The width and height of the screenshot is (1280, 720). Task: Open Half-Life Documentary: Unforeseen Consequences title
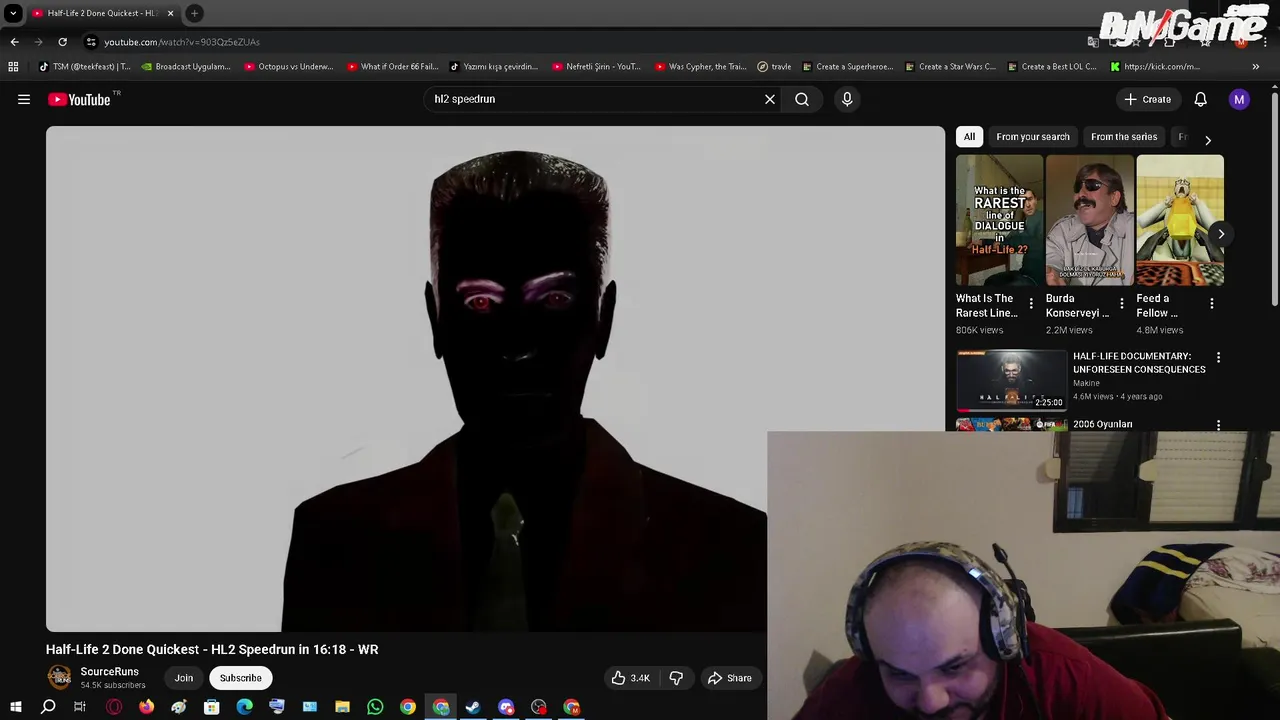tap(1139, 363)
